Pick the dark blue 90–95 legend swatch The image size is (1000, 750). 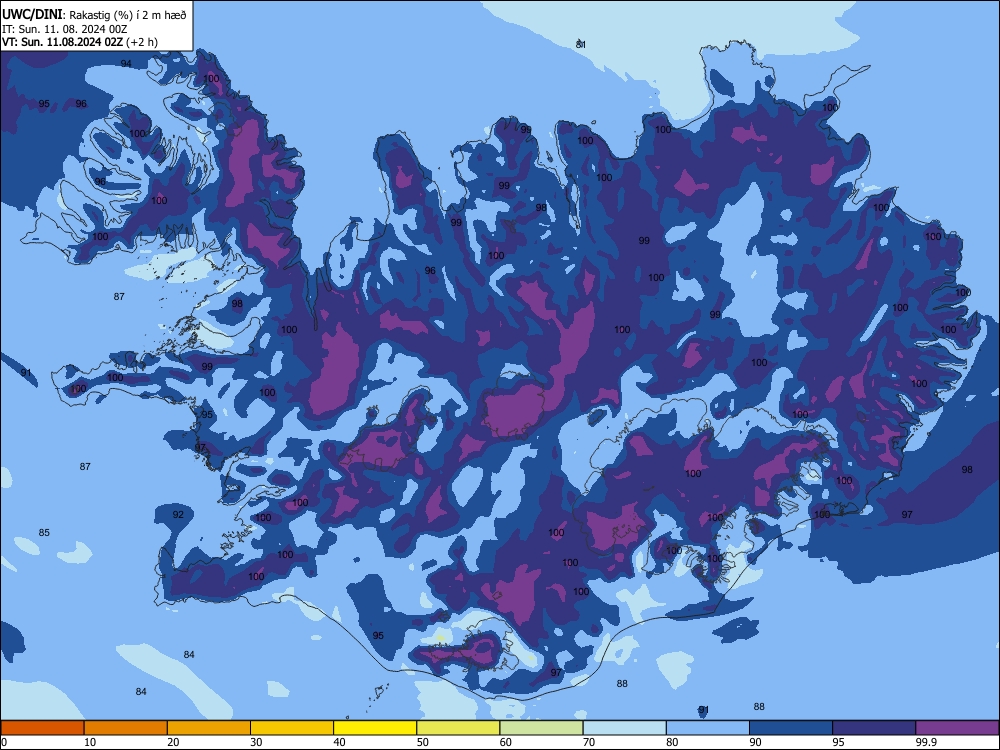pos(791,728)
